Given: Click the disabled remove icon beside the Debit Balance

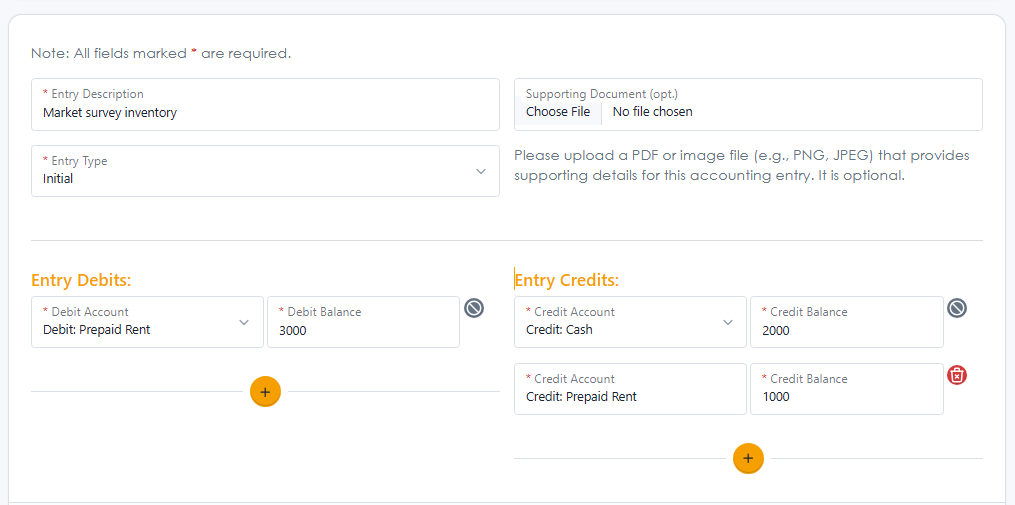Looking at the screenshot, I should pos(474,308).
